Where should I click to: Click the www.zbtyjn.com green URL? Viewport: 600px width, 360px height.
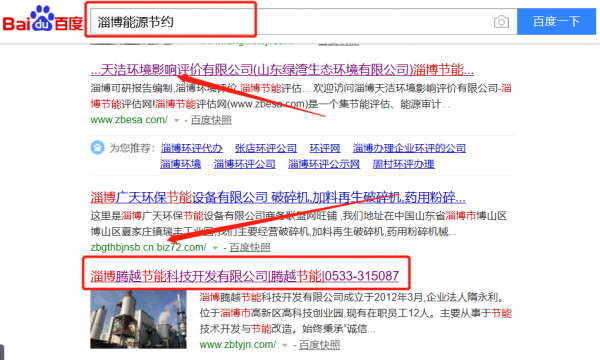pos(238,345)
